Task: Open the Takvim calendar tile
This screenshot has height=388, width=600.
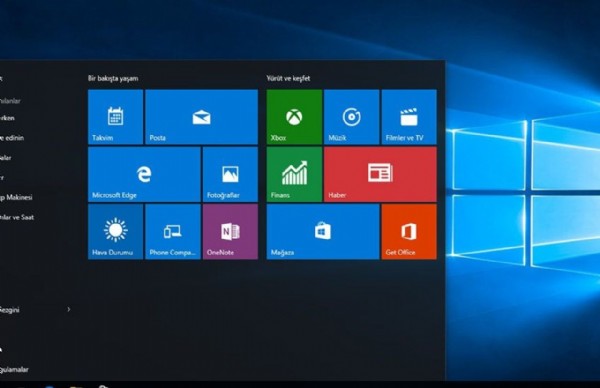Action: pos(116,117)
